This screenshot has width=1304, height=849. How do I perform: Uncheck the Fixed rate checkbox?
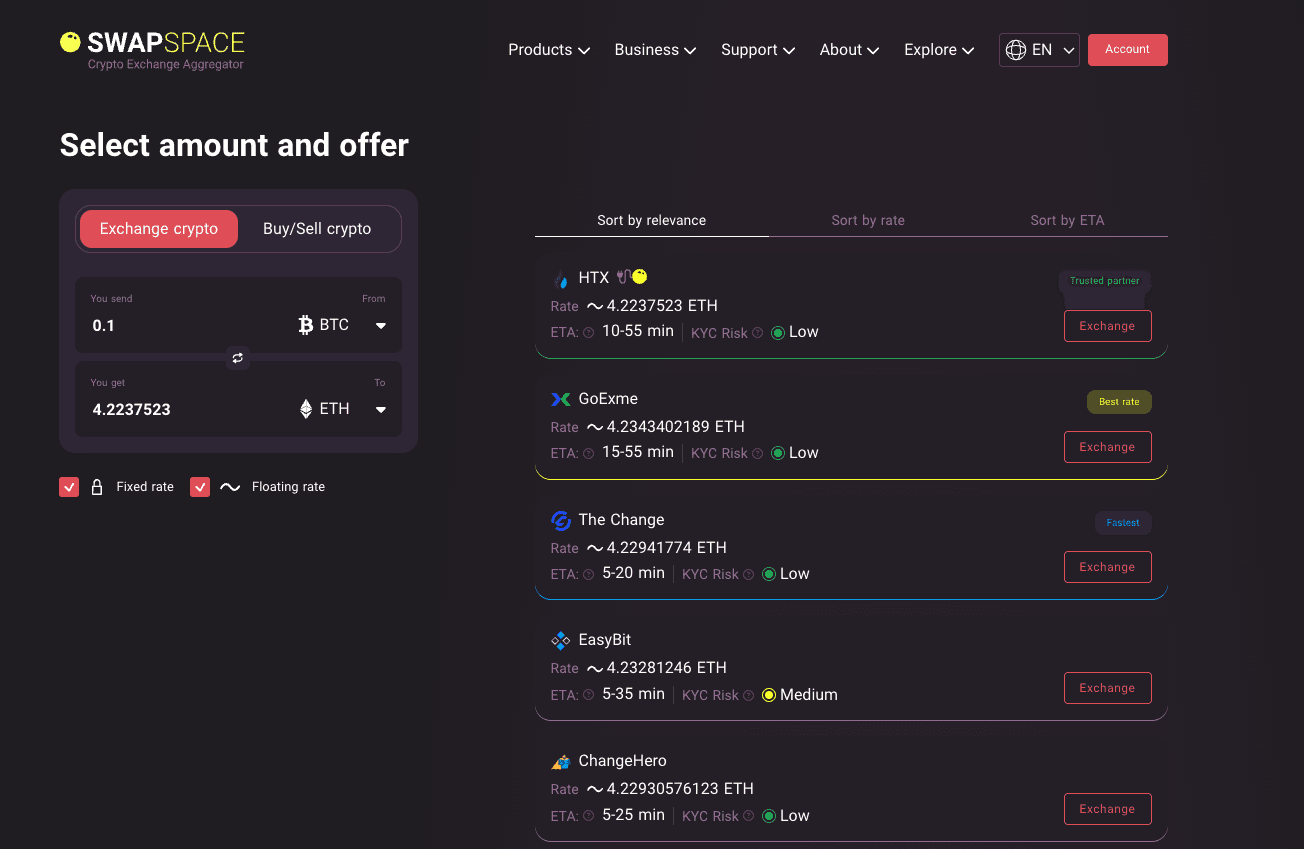point(69,487)
